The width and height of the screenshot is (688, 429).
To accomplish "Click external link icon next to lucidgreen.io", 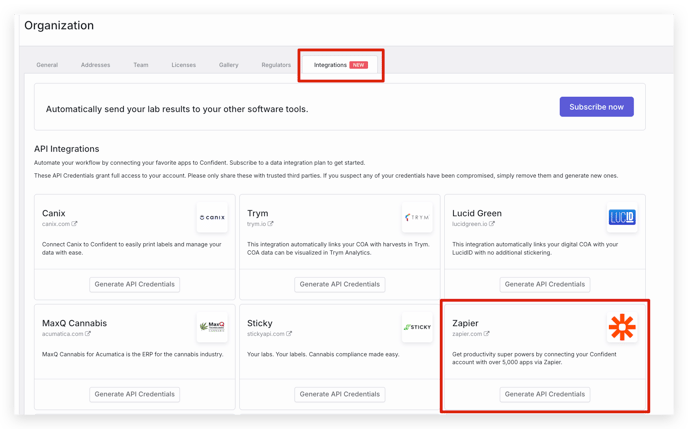I will click(x=492, y=223).
